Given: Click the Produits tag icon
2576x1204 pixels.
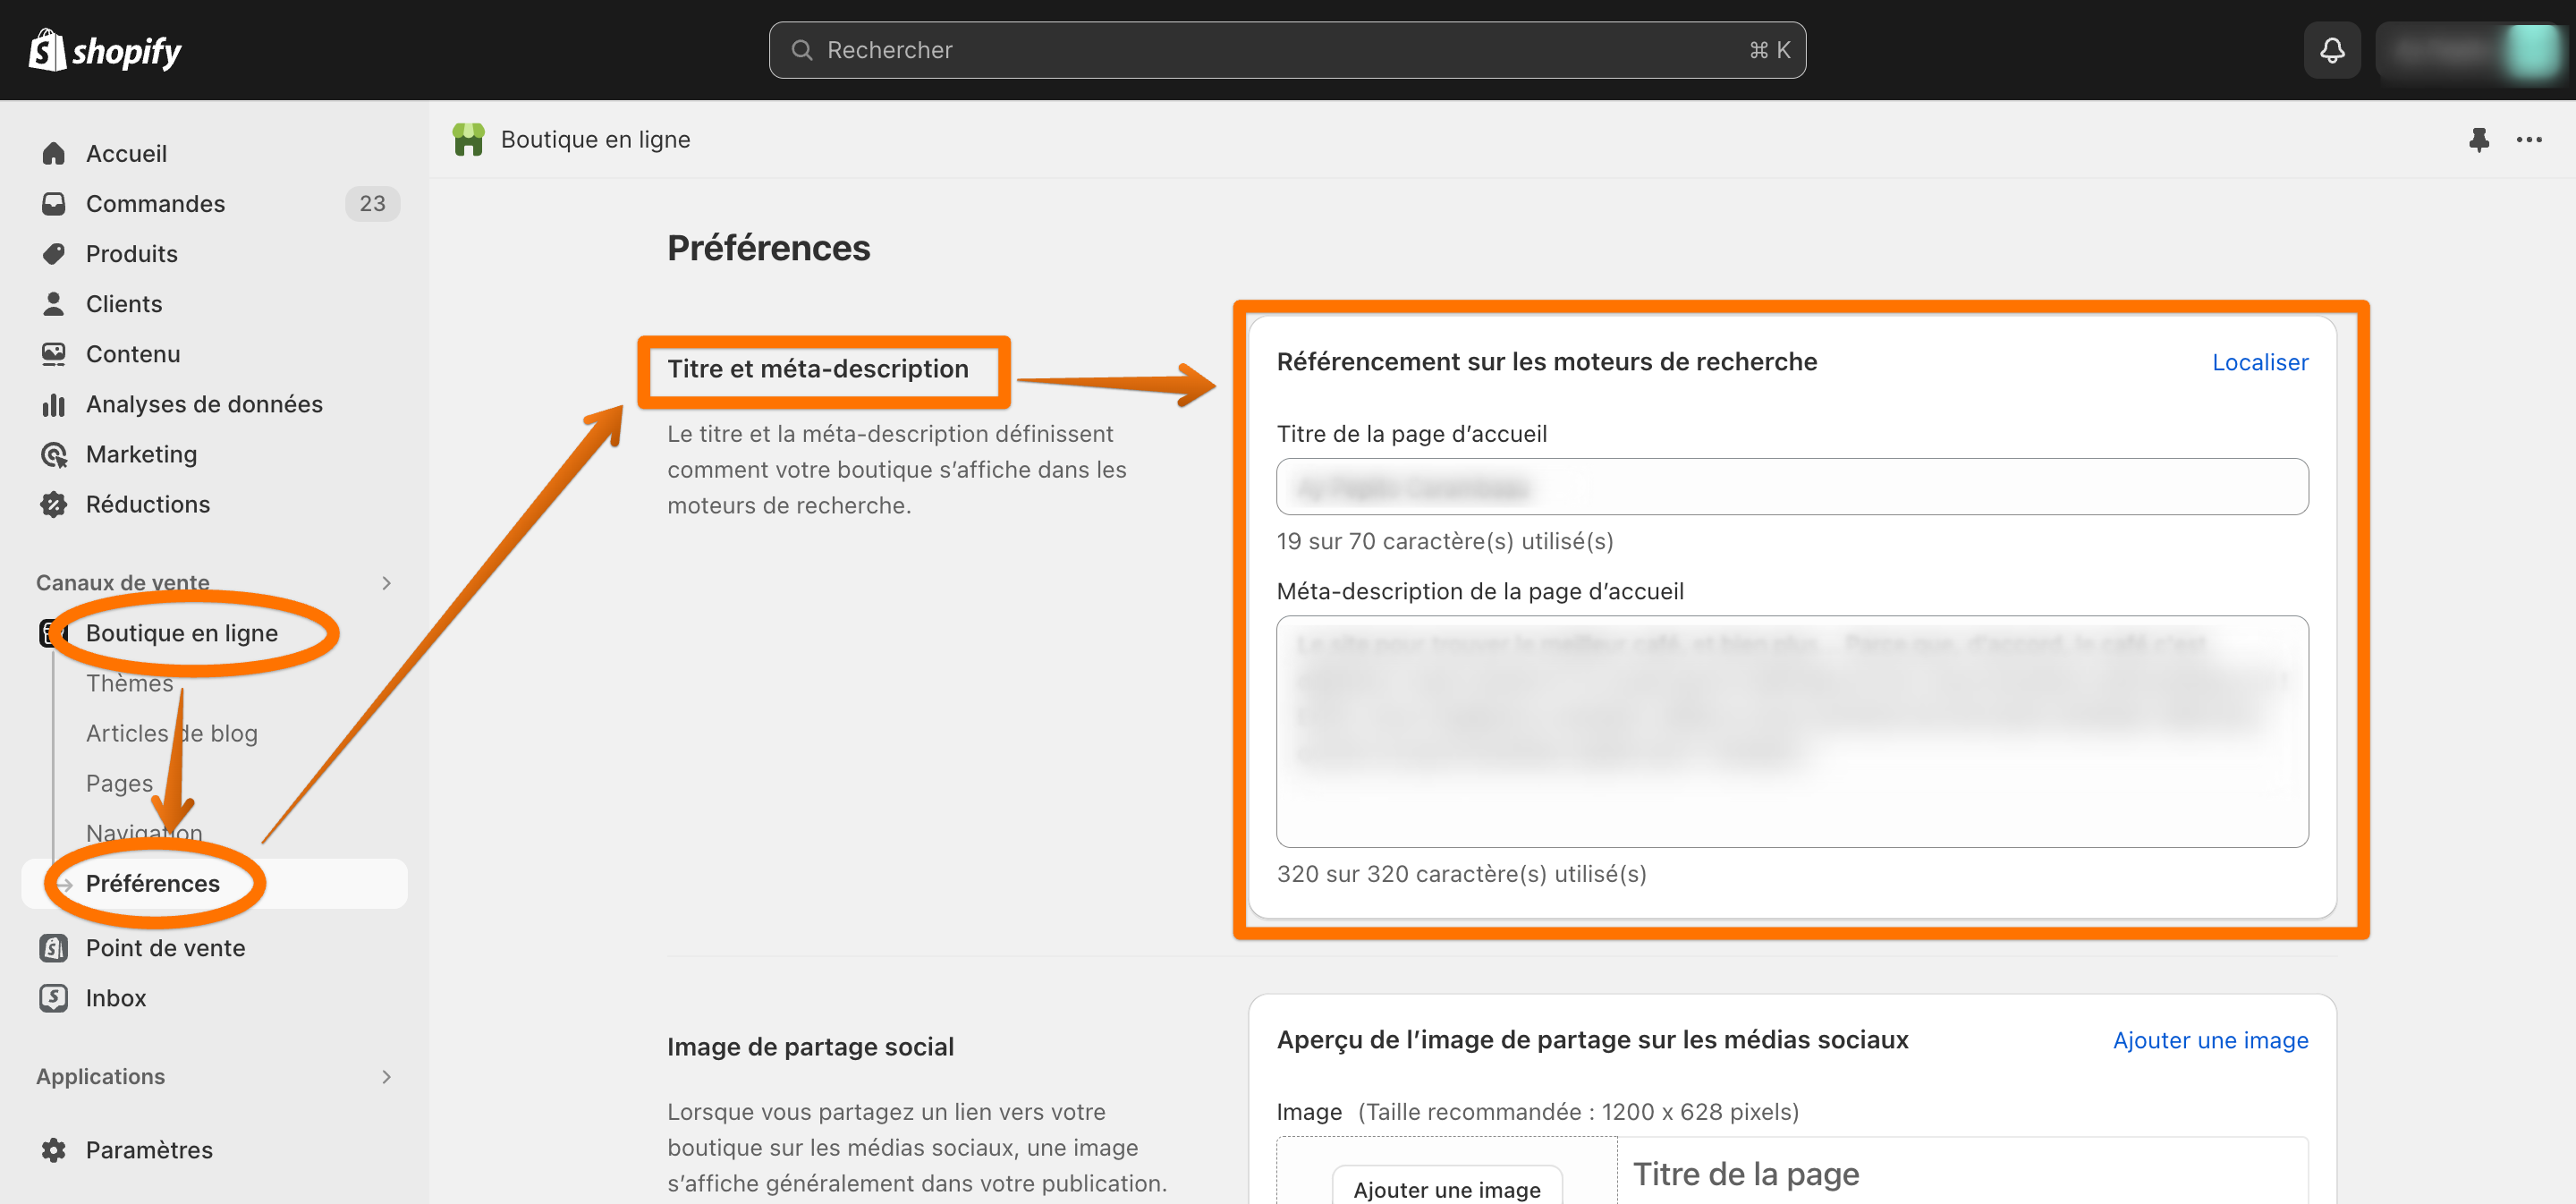Looking at the screenshot, I should pos(54,253).
